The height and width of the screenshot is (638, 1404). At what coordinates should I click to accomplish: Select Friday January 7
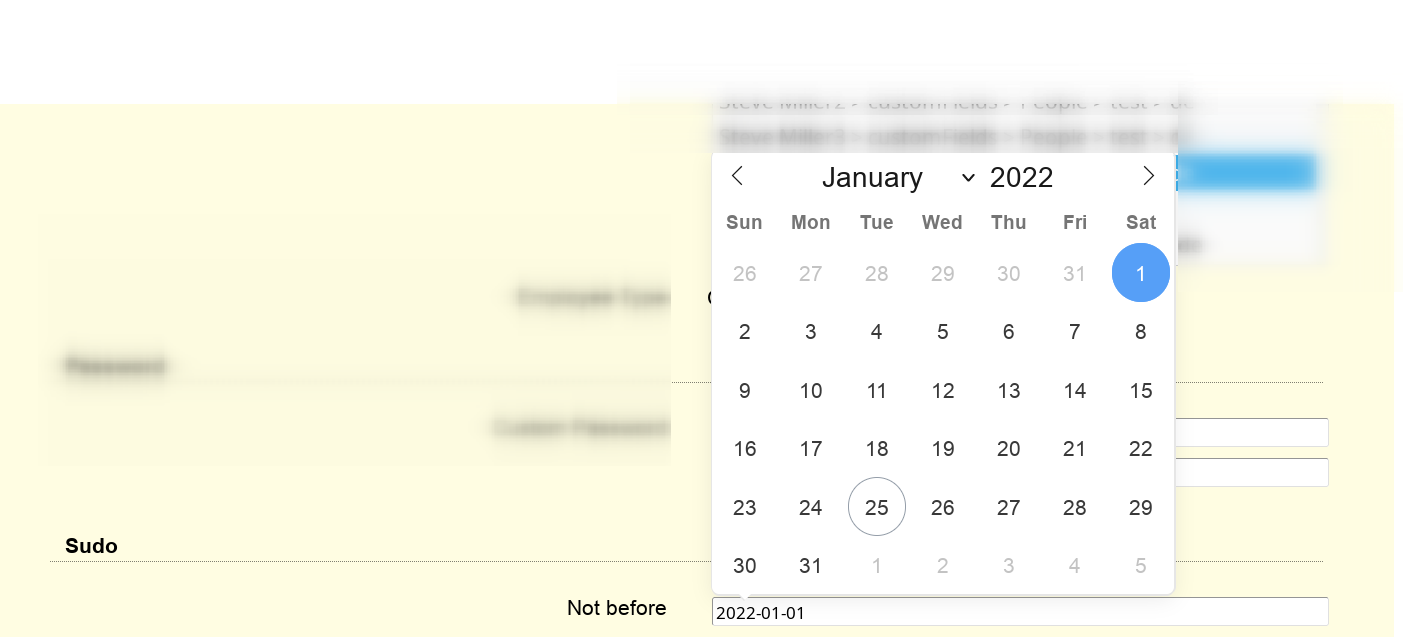point(1074,332)
